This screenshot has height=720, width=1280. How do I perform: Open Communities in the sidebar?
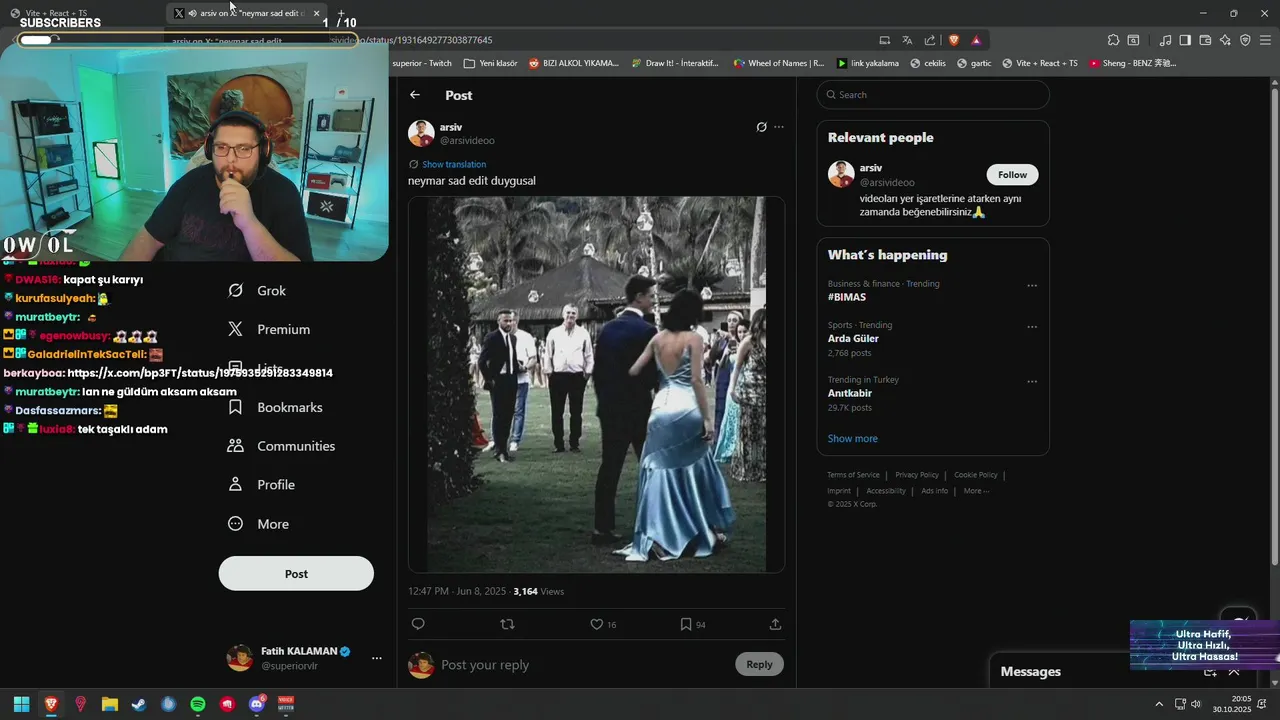[282, 446]
